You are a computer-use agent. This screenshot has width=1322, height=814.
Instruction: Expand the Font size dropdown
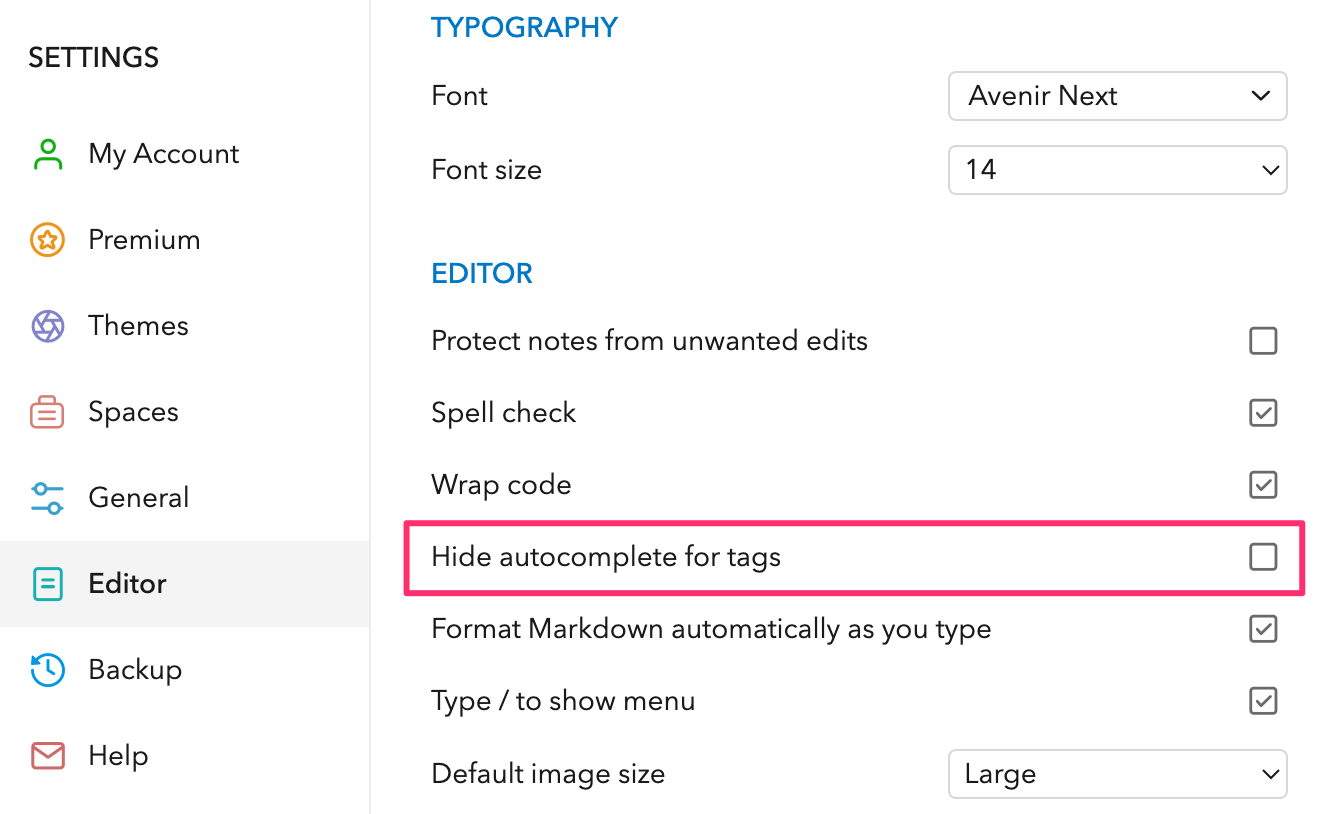click(x=1116, y=170)
